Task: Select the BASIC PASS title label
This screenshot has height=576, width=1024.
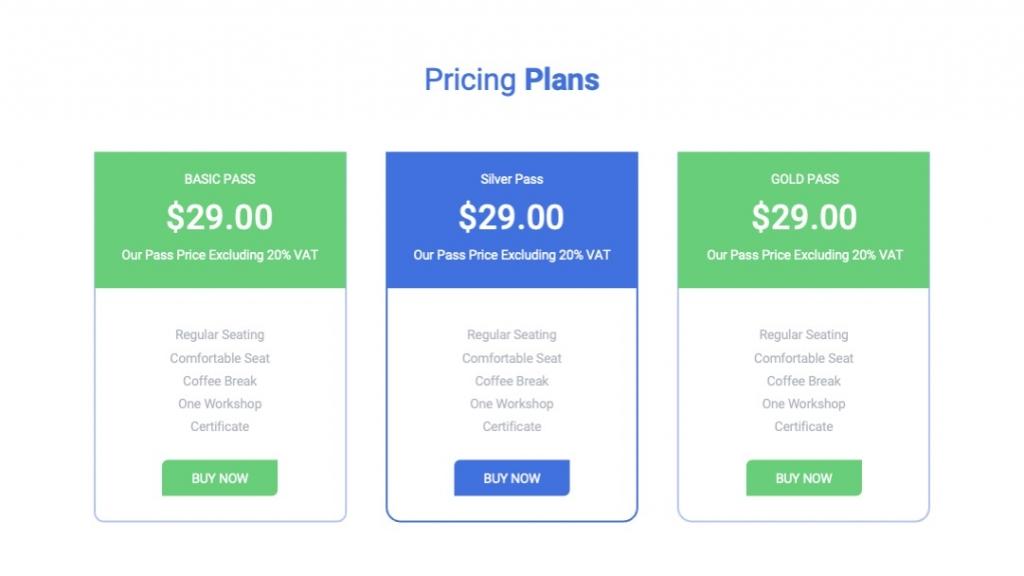Action: 220,179
